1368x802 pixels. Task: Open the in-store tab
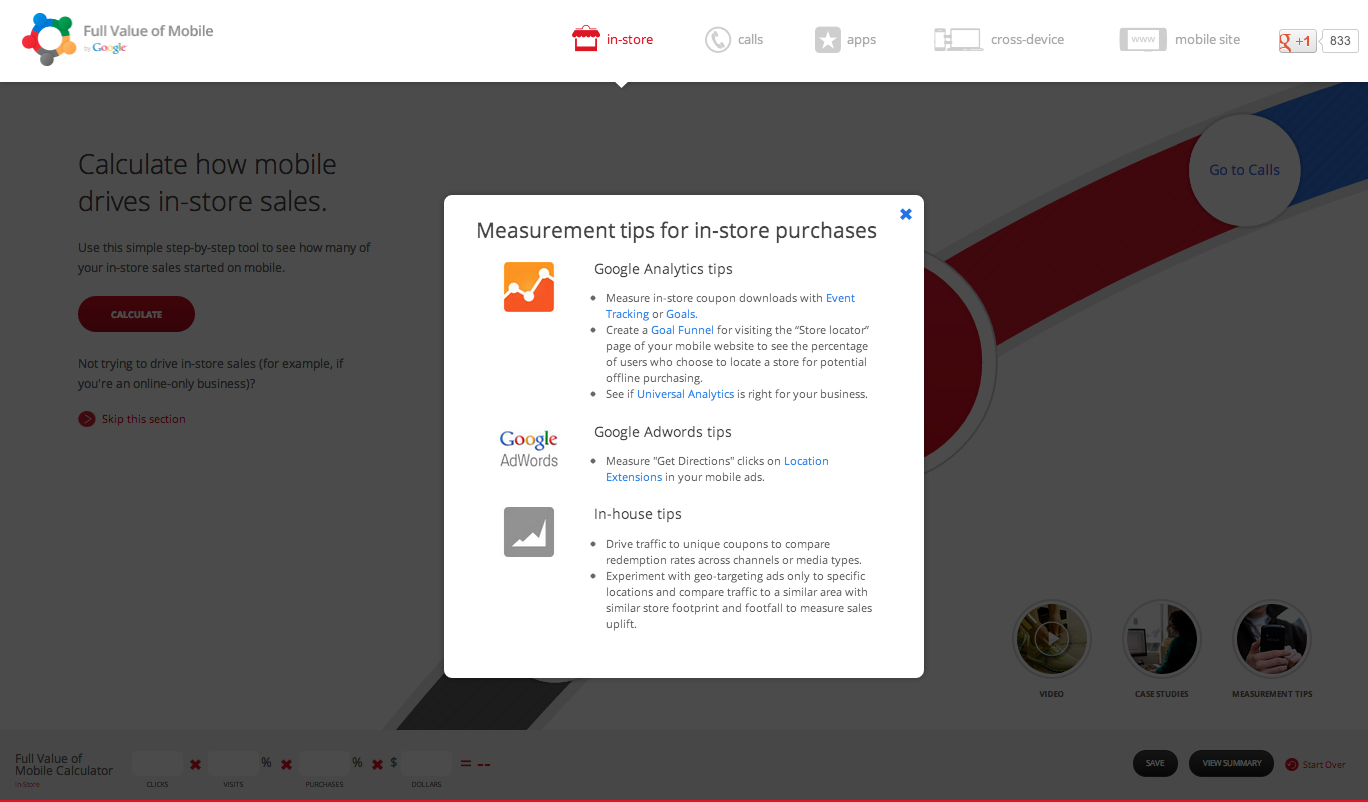tap(613, 40)
